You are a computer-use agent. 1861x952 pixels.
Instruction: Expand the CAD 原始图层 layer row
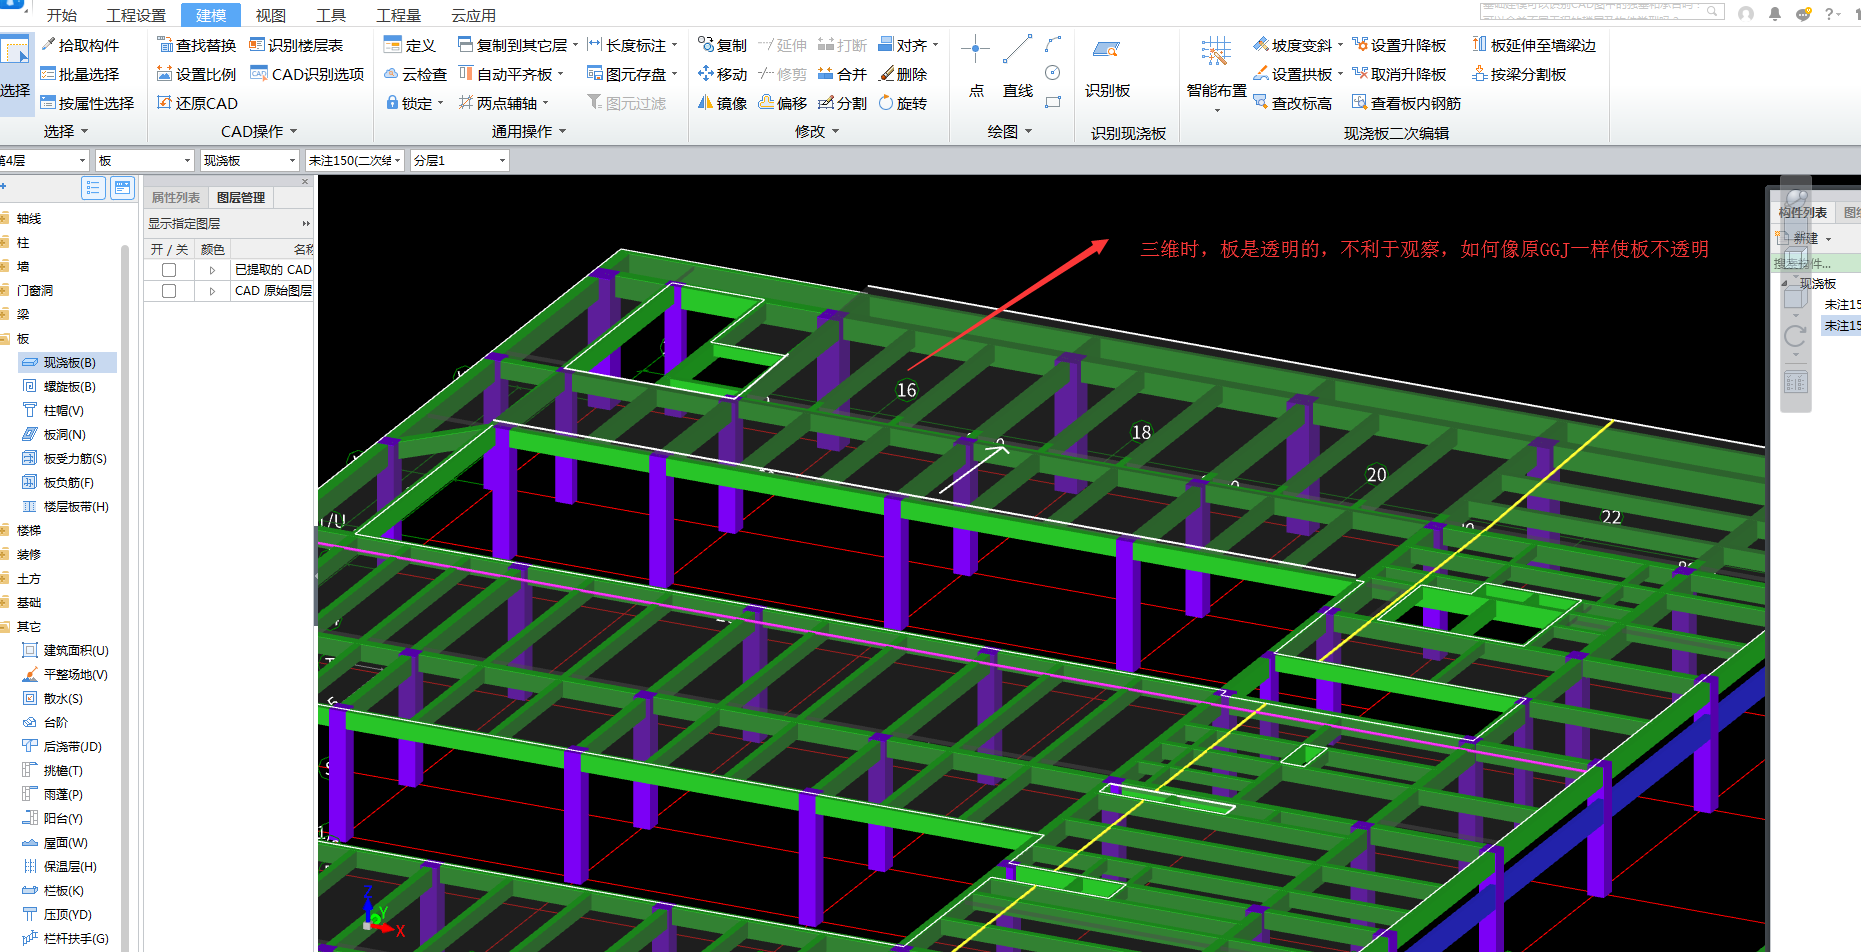tap(212, 291)
